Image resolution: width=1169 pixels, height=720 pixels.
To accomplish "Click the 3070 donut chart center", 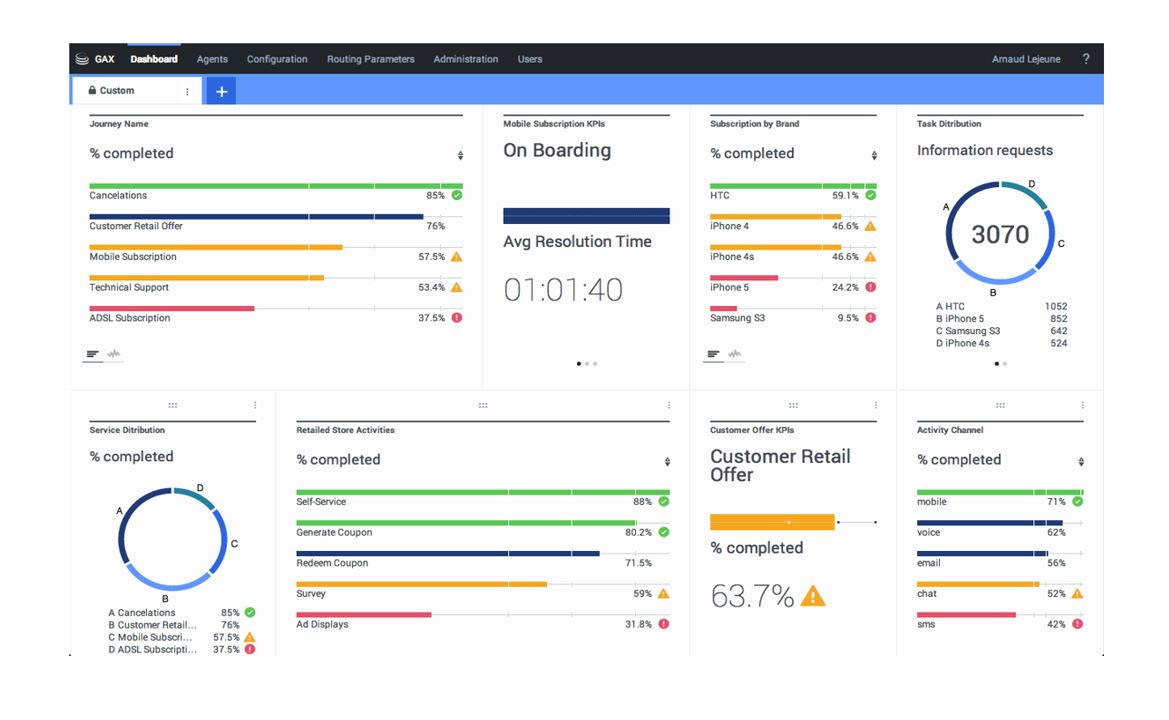I will tap(1000, 234).
